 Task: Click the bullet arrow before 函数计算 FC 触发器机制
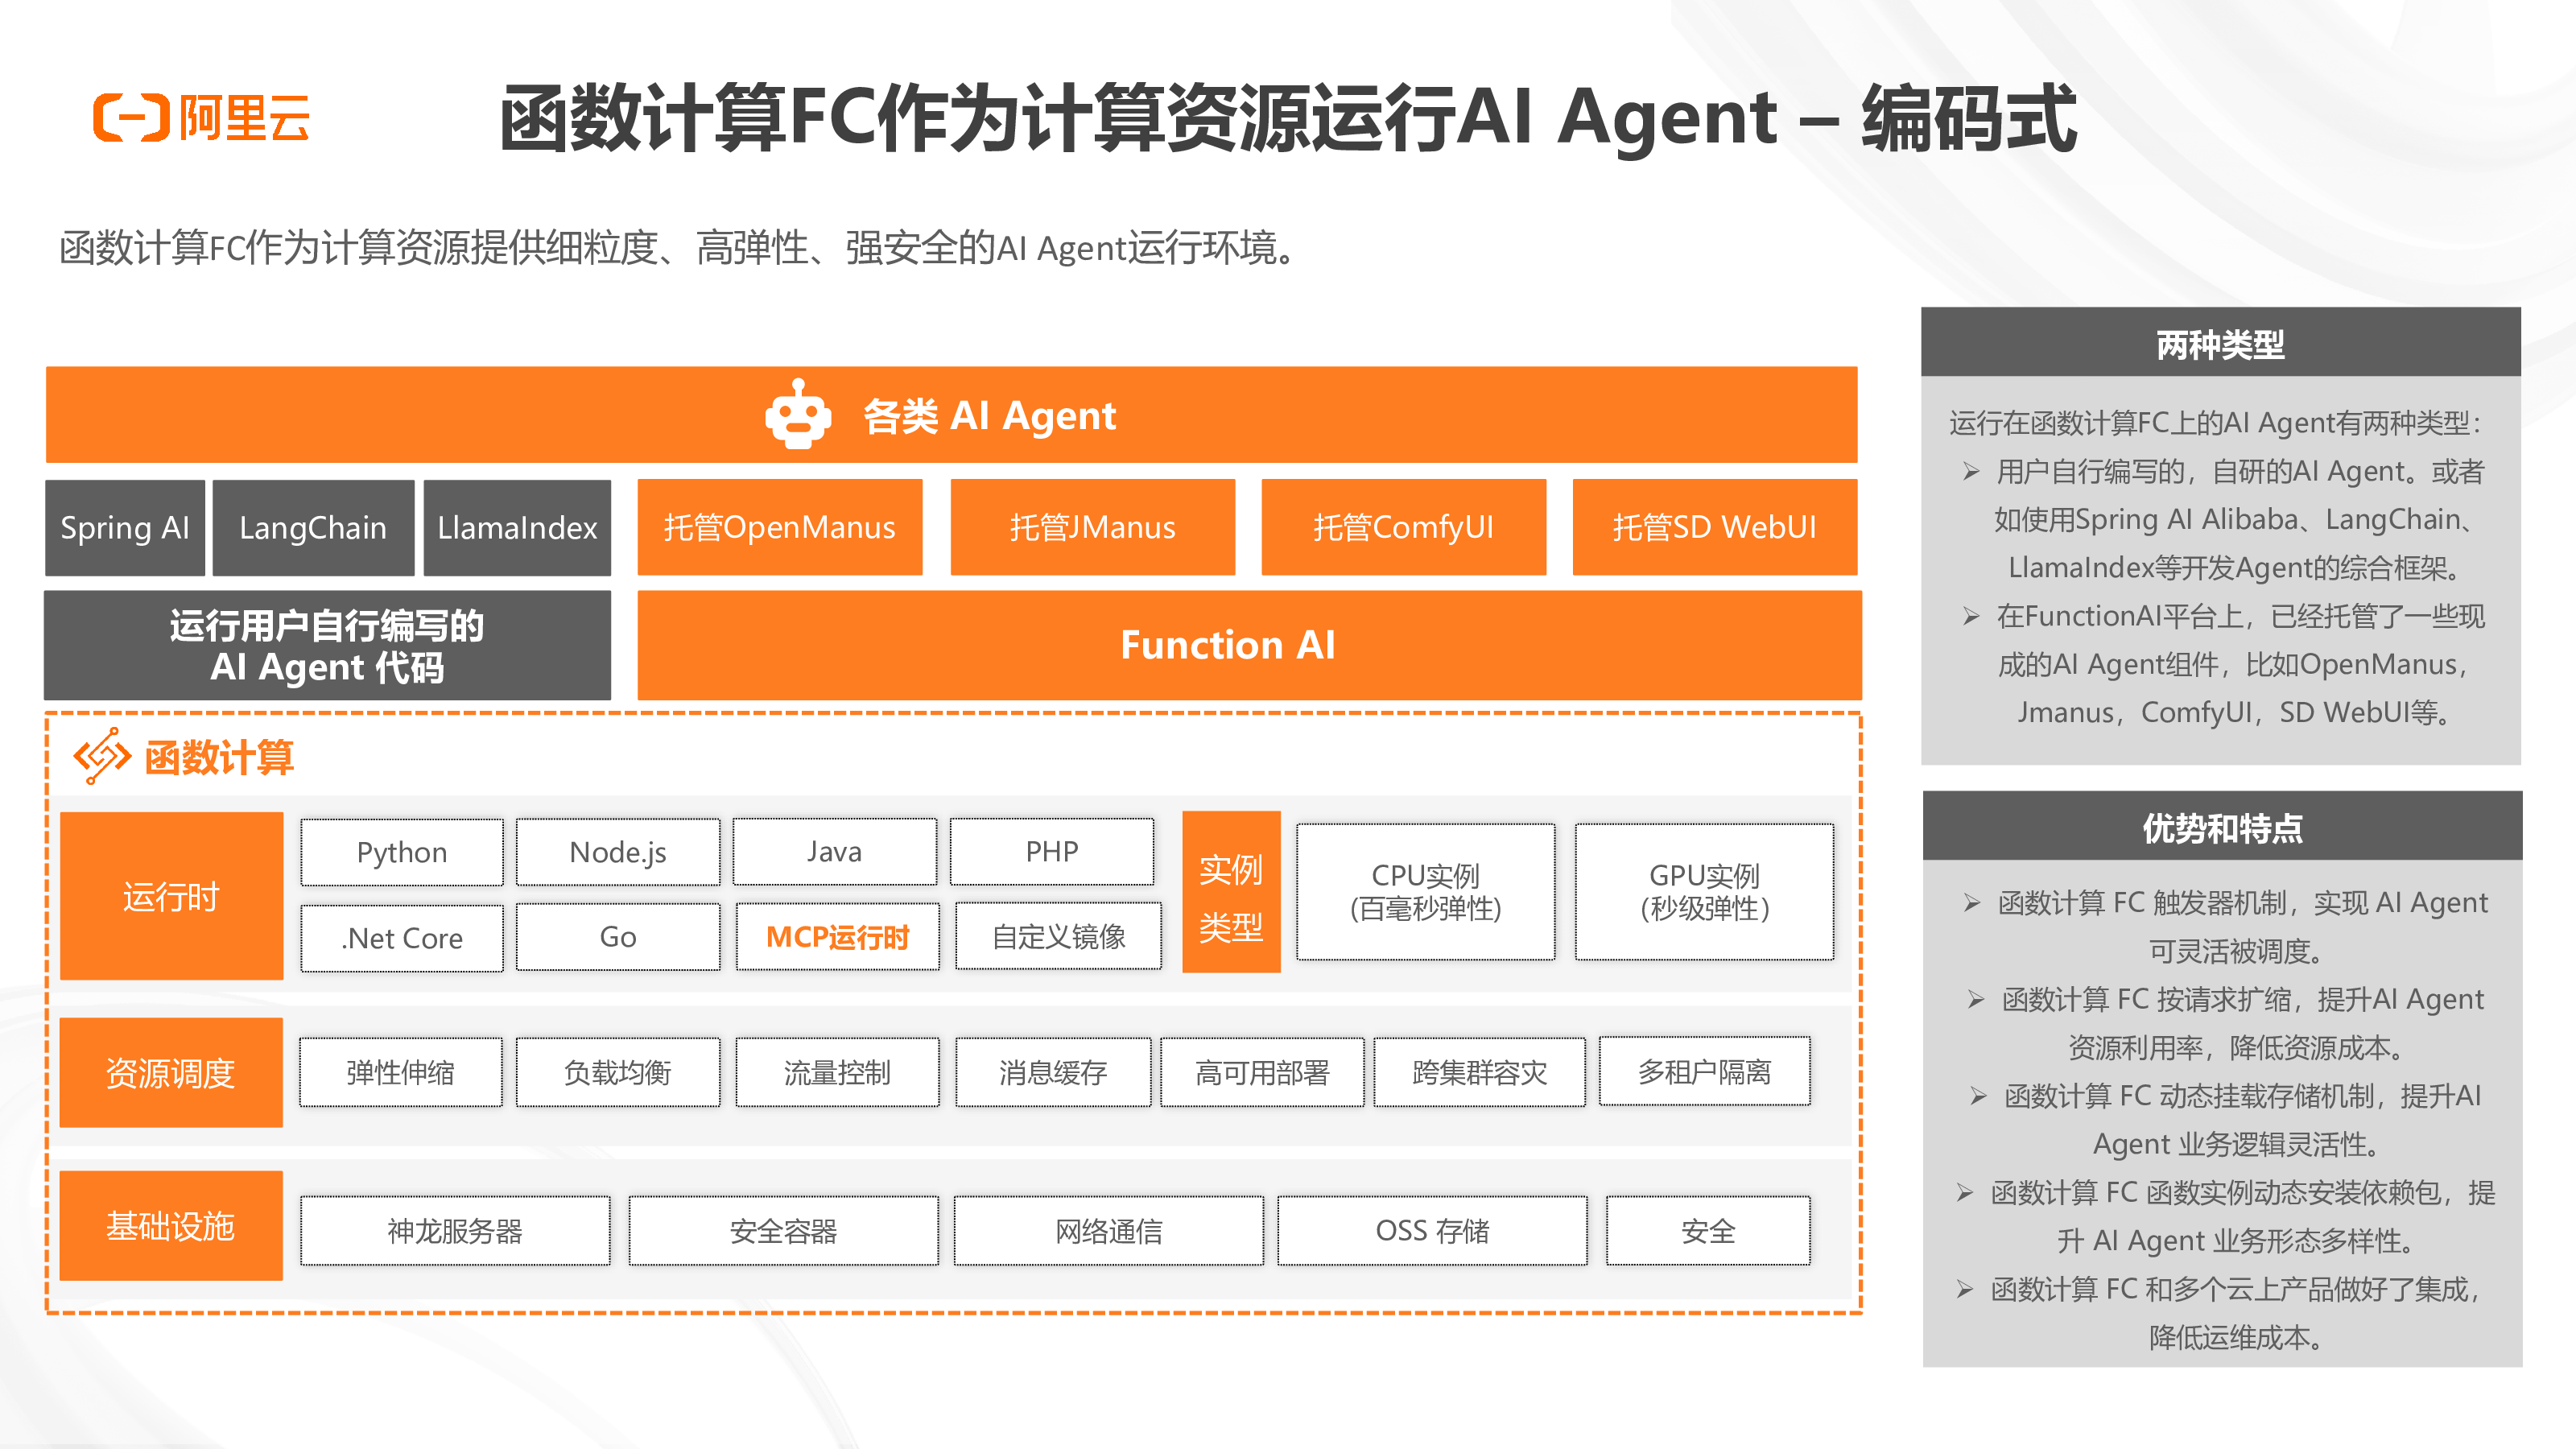point(1971,903)
